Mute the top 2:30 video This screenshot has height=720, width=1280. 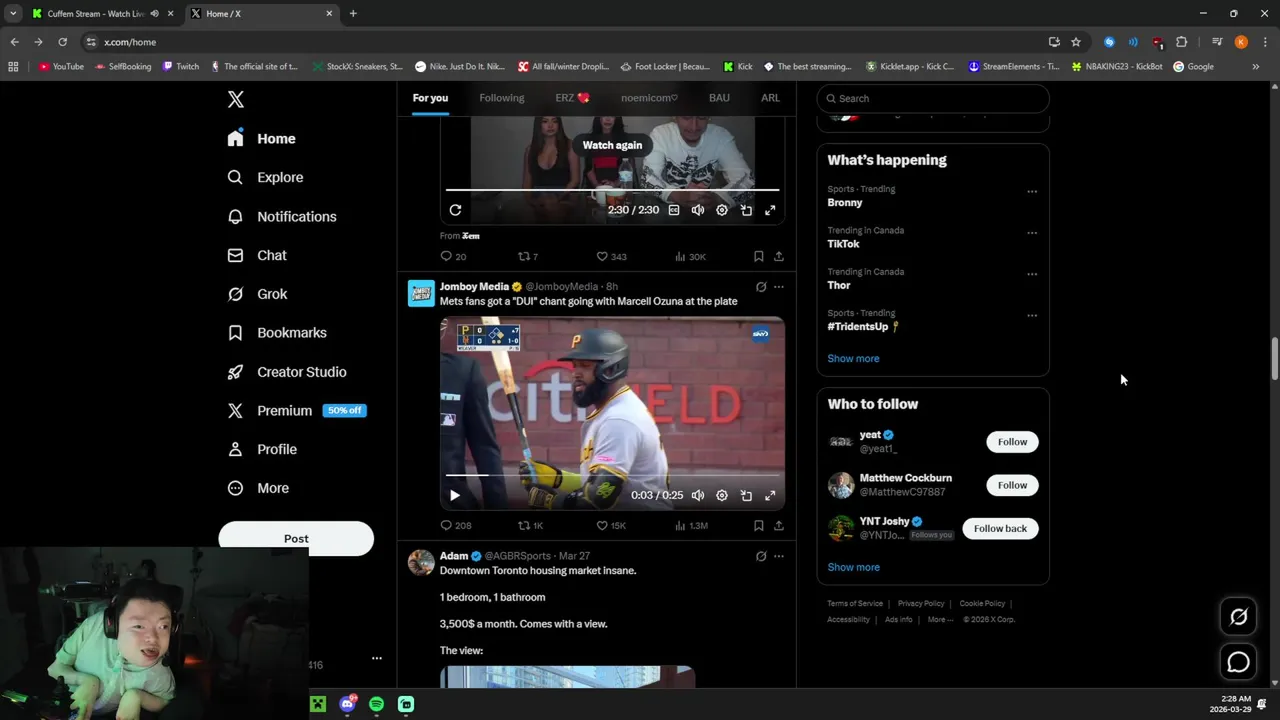click(697, 210)
